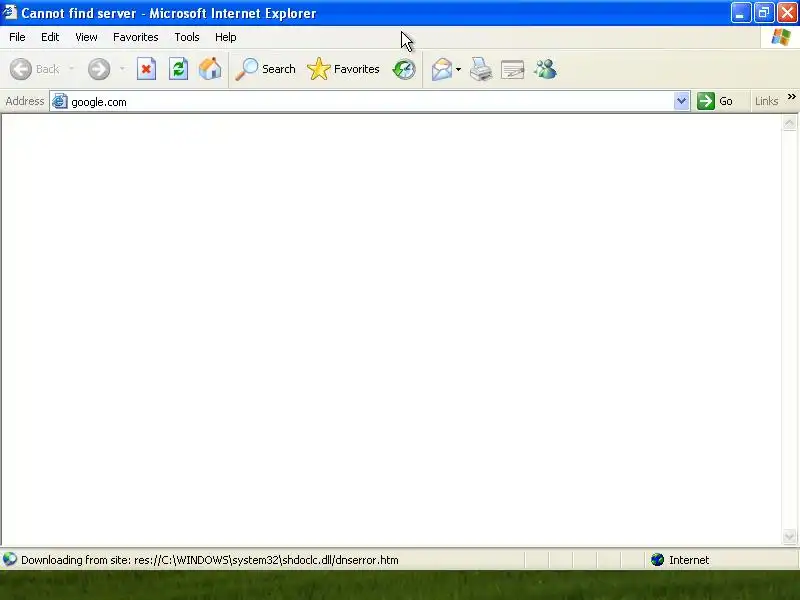The width and height of the screenshot is (800, 600).
Task: Click the scrollbar down arrow
Action: click(x=789, y=536)
